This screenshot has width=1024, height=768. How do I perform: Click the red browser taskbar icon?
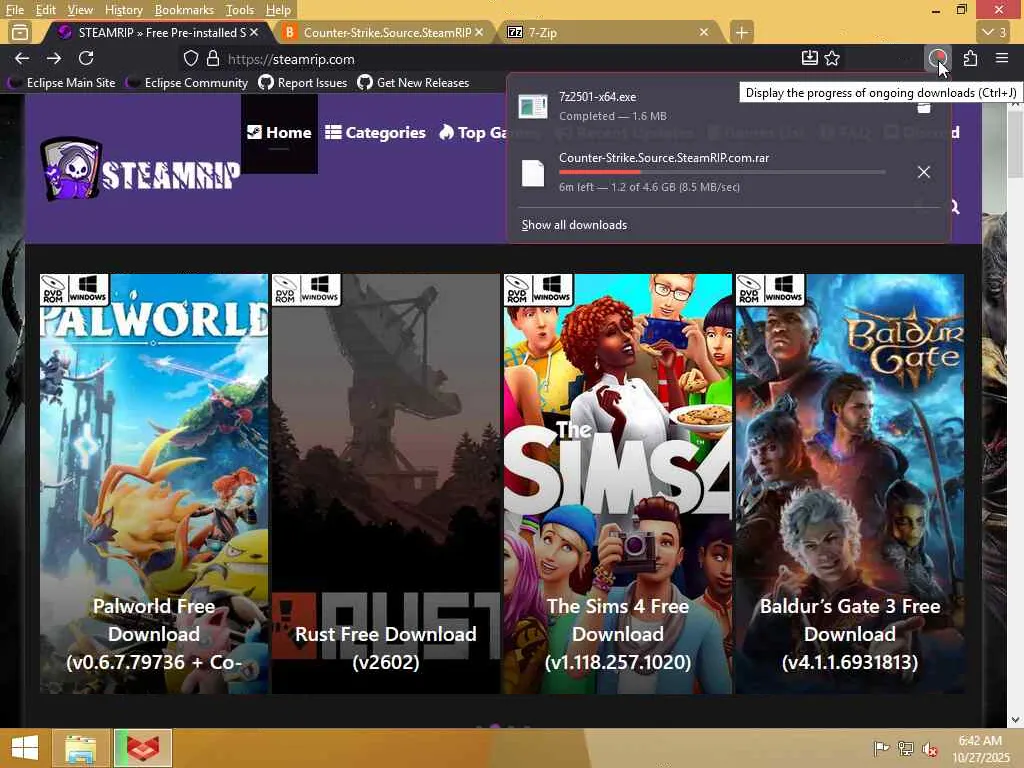pos(143,748)
